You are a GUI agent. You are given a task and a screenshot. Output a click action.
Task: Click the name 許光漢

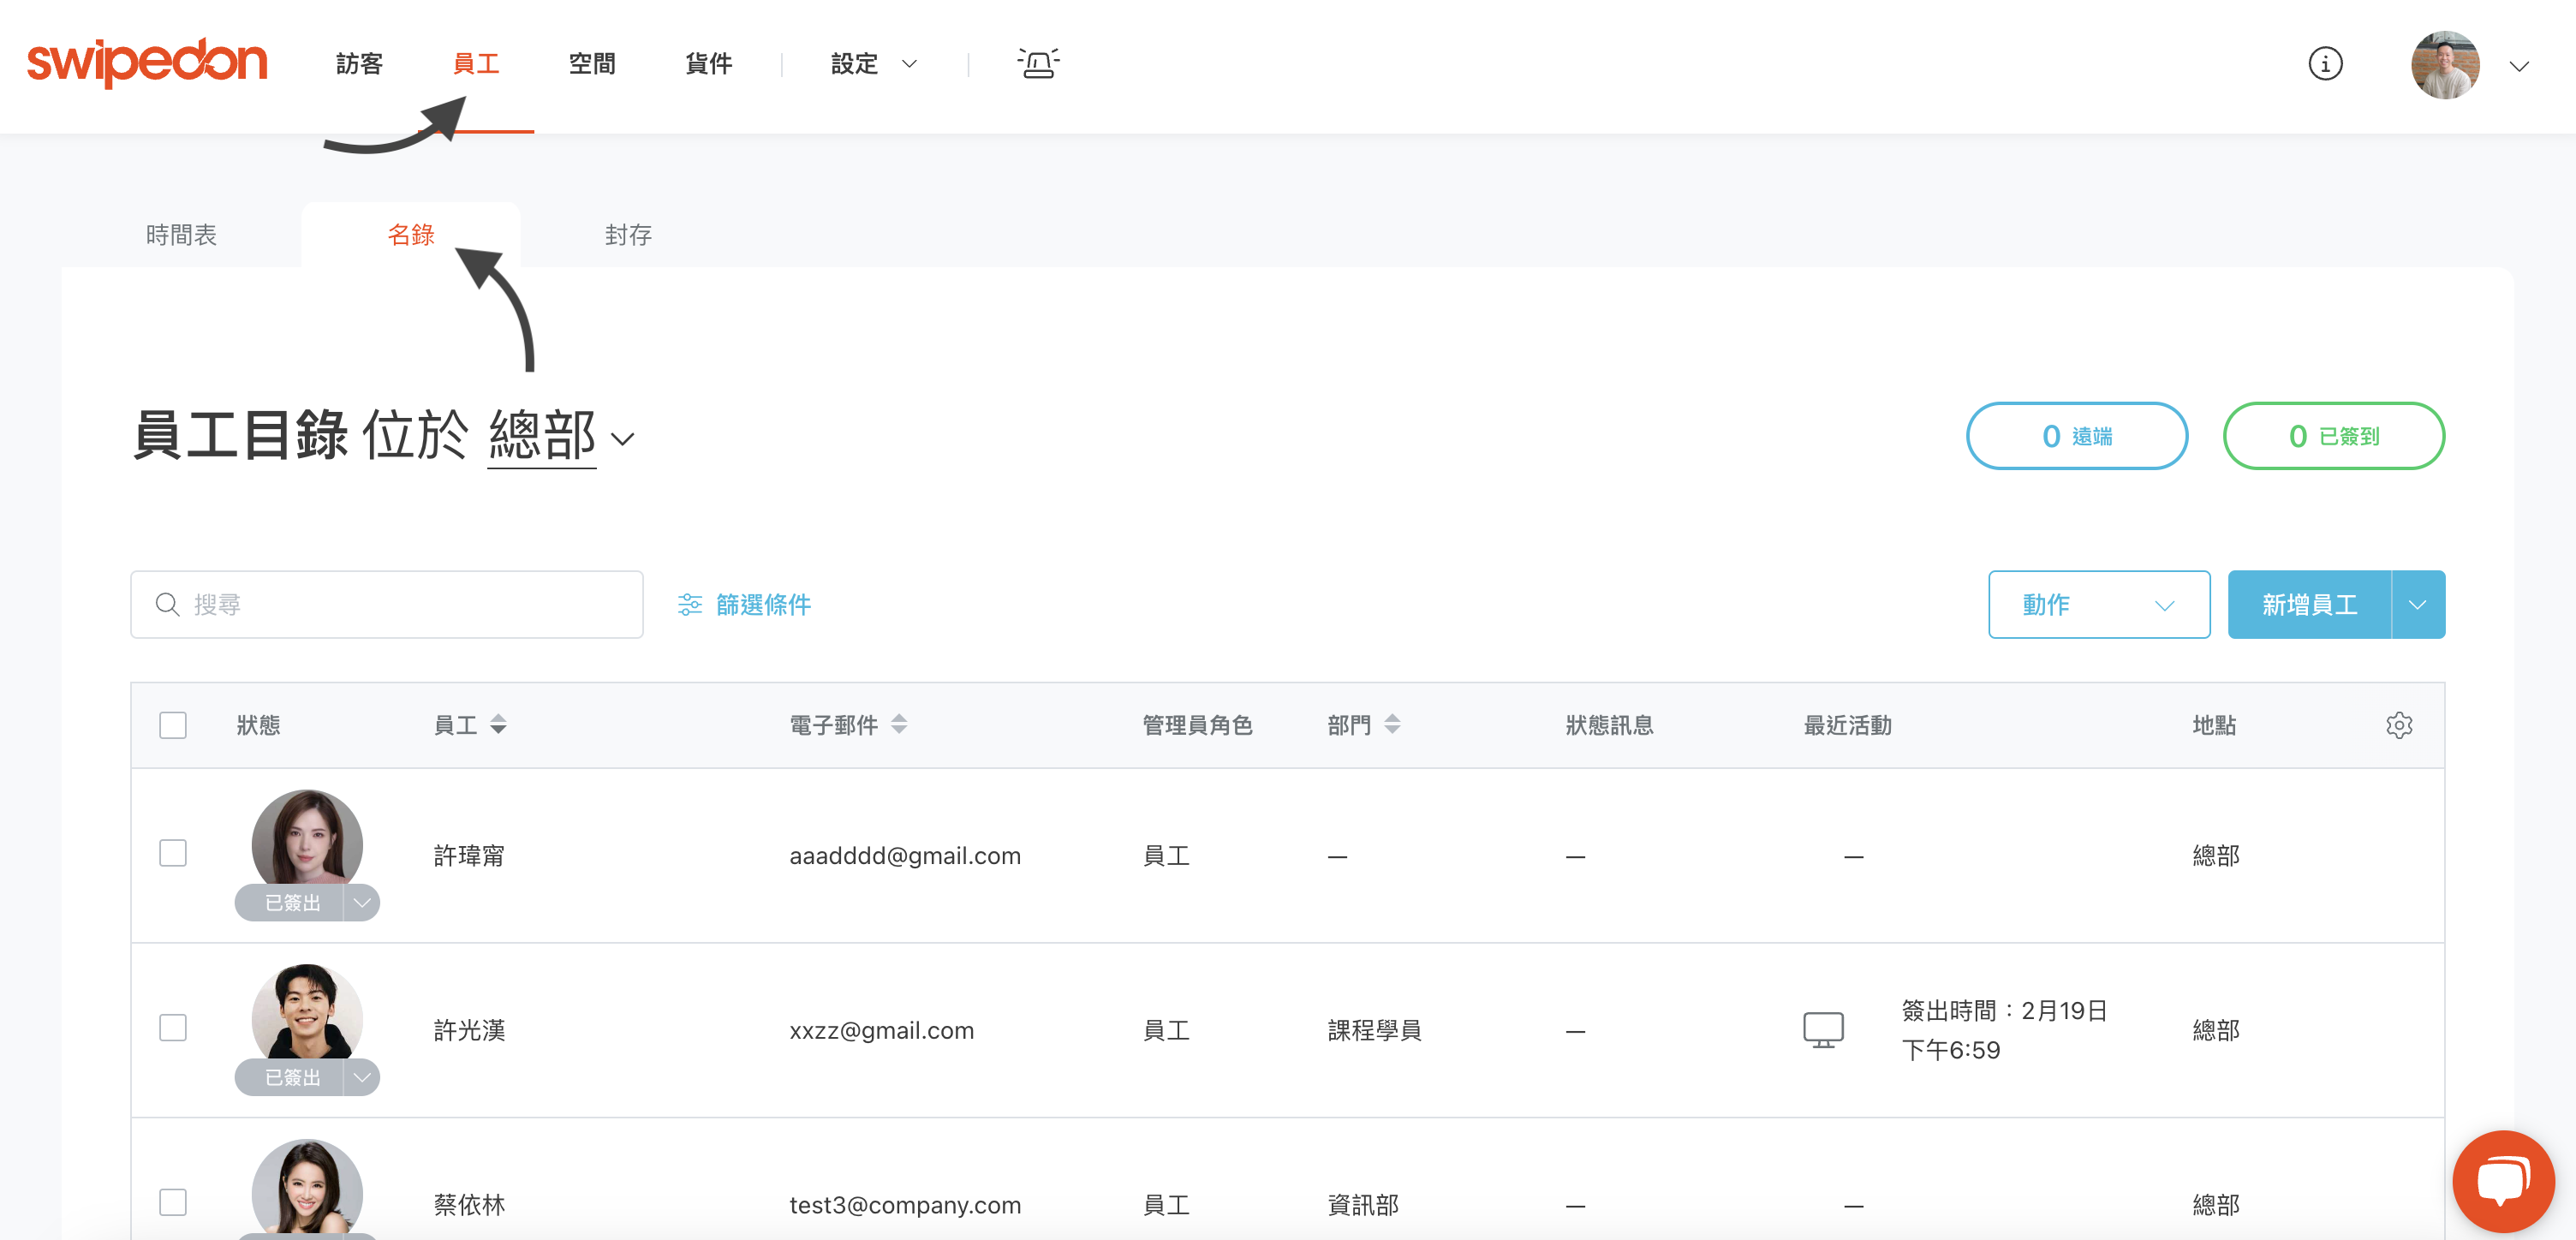click(469, 1030)
